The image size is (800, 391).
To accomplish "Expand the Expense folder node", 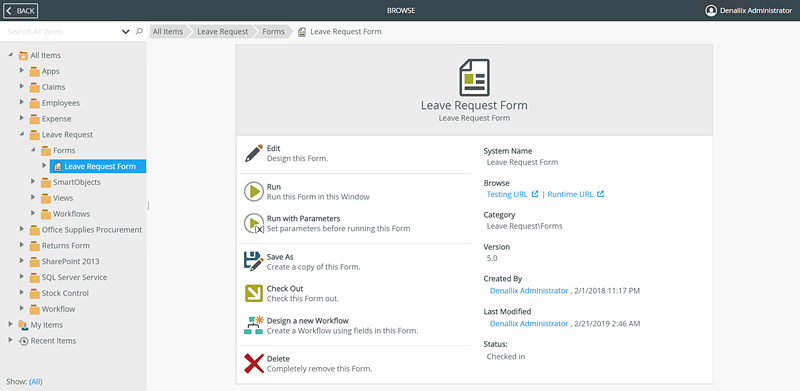I will [x=22, y=118].
